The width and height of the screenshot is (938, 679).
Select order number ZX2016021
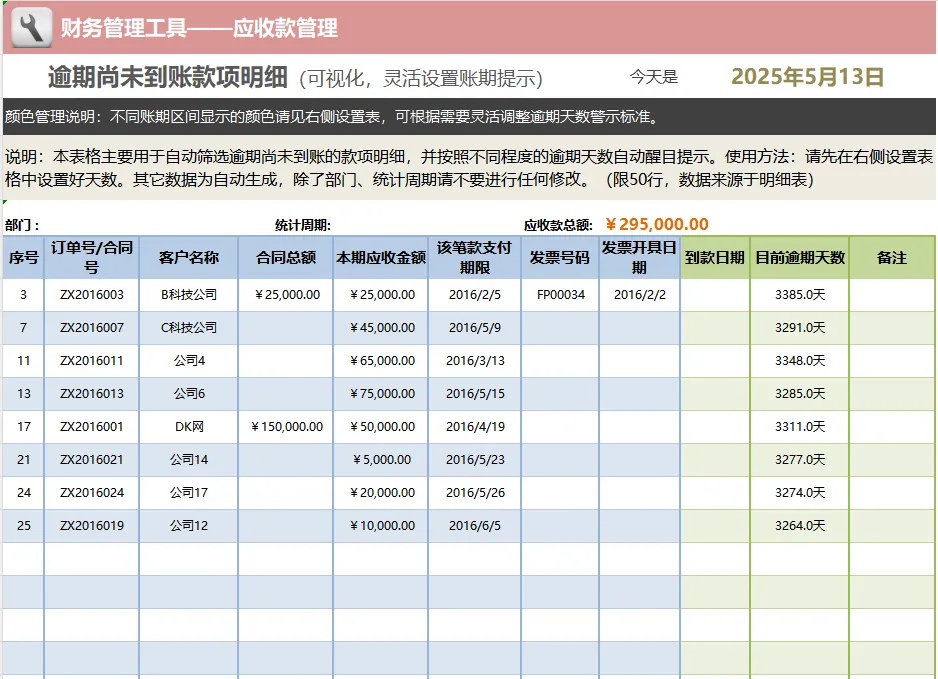(x=92, y=459)
